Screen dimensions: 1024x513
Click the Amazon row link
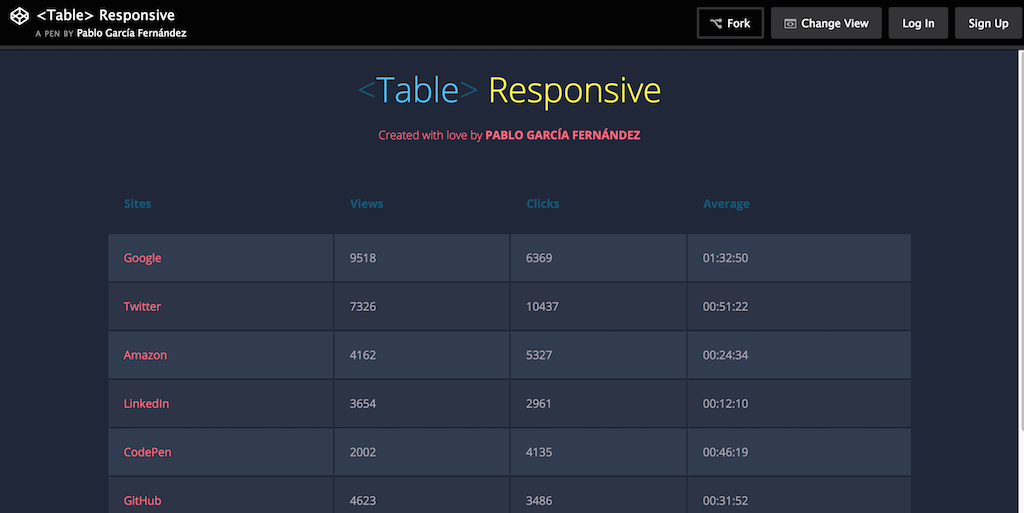click(x=145, y=355)
